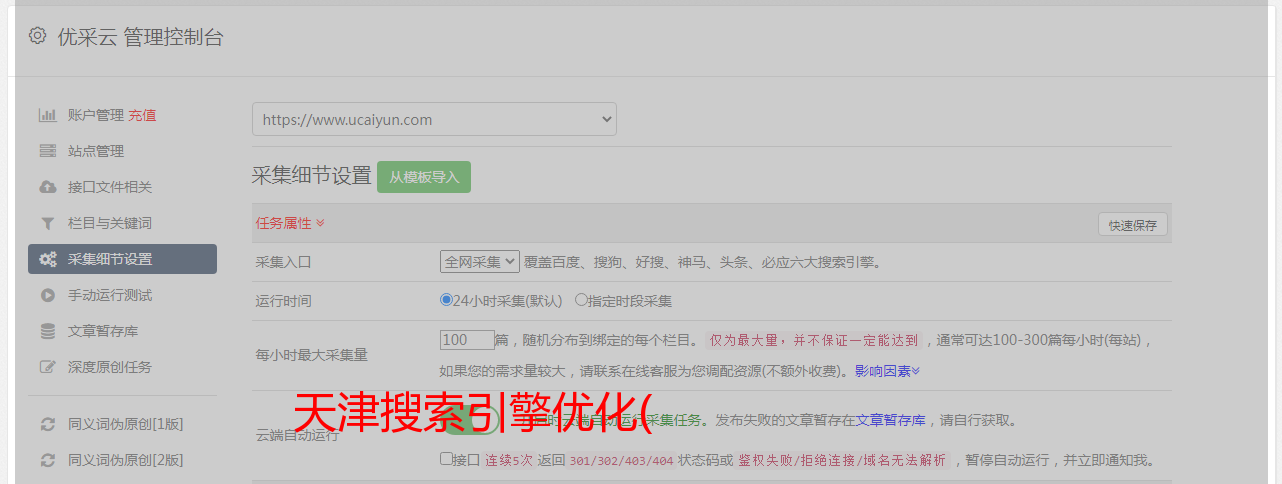This screenshot has height=484, width=1282.
Task: Click the hourly max count input field
Action: pyautogui.click(x=467, y=339)
